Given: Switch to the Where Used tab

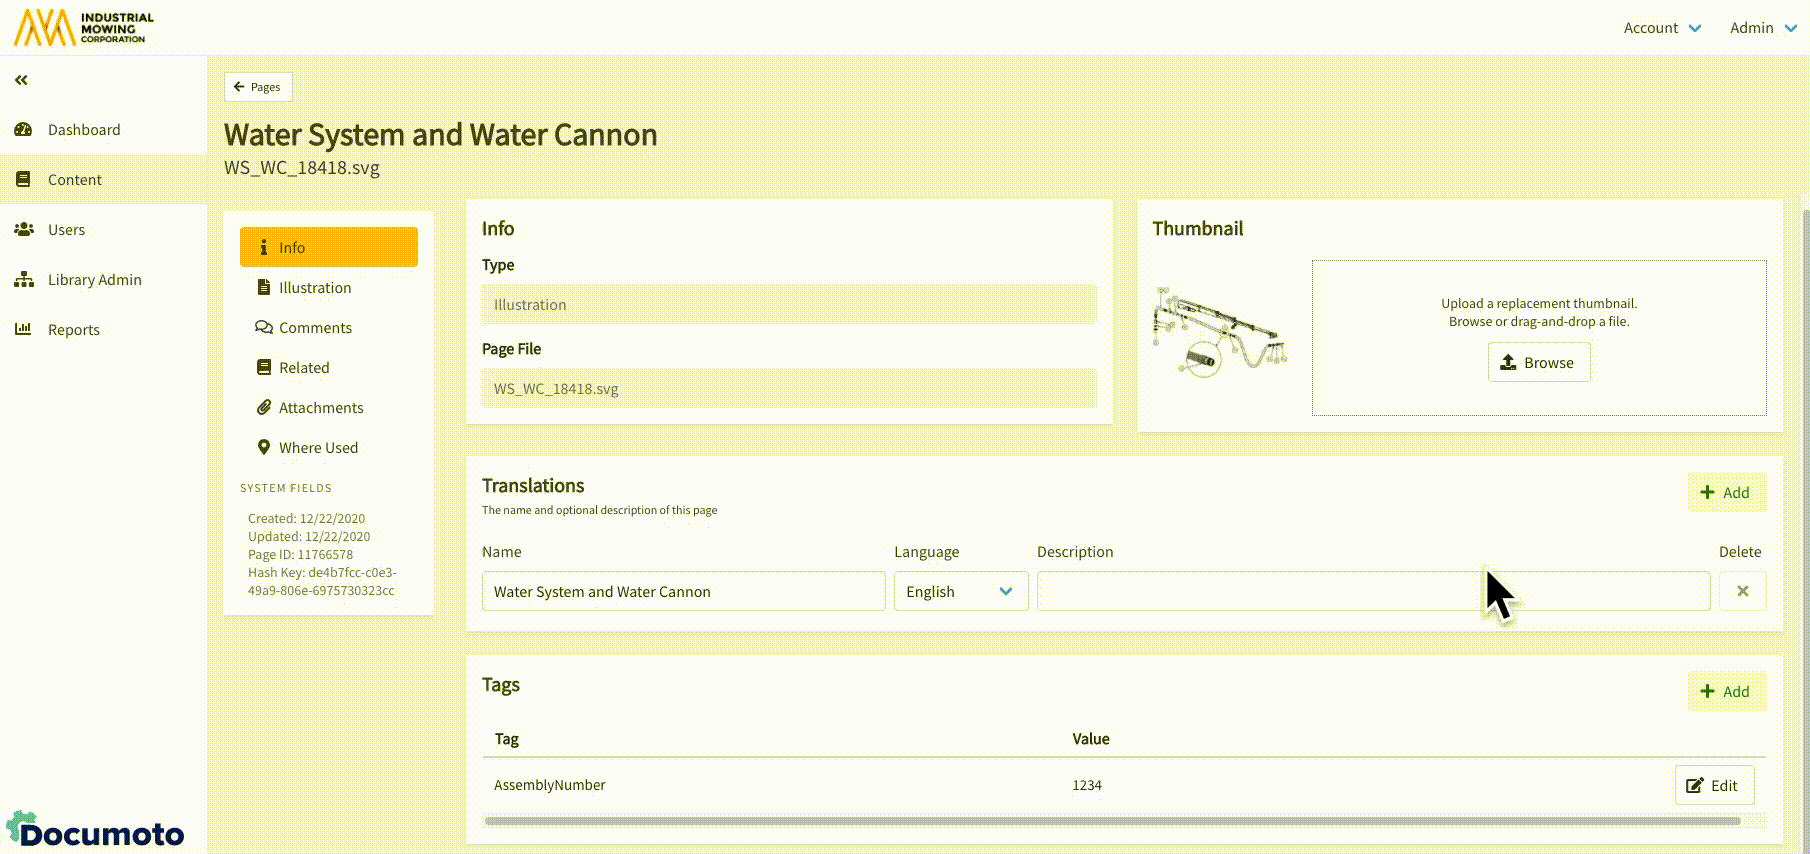Looking at the screenshot, I should tap(317, 448).
